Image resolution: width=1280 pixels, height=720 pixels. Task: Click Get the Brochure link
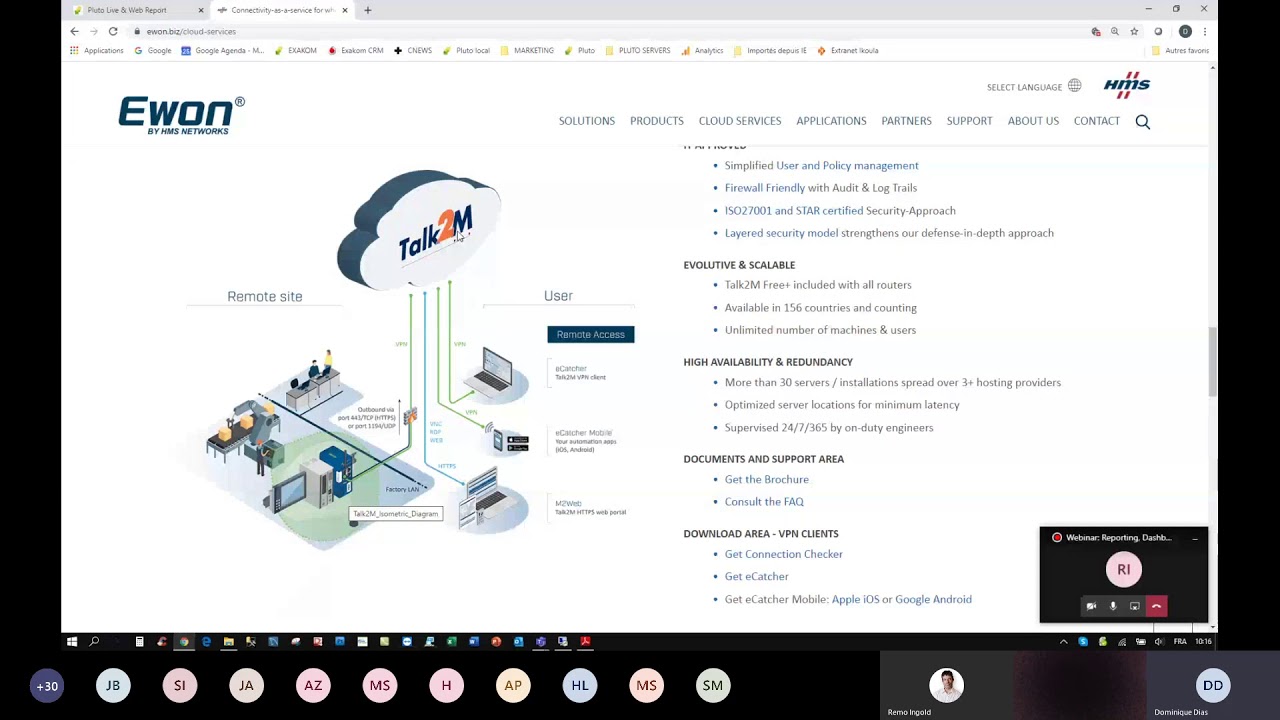point(767,480)
